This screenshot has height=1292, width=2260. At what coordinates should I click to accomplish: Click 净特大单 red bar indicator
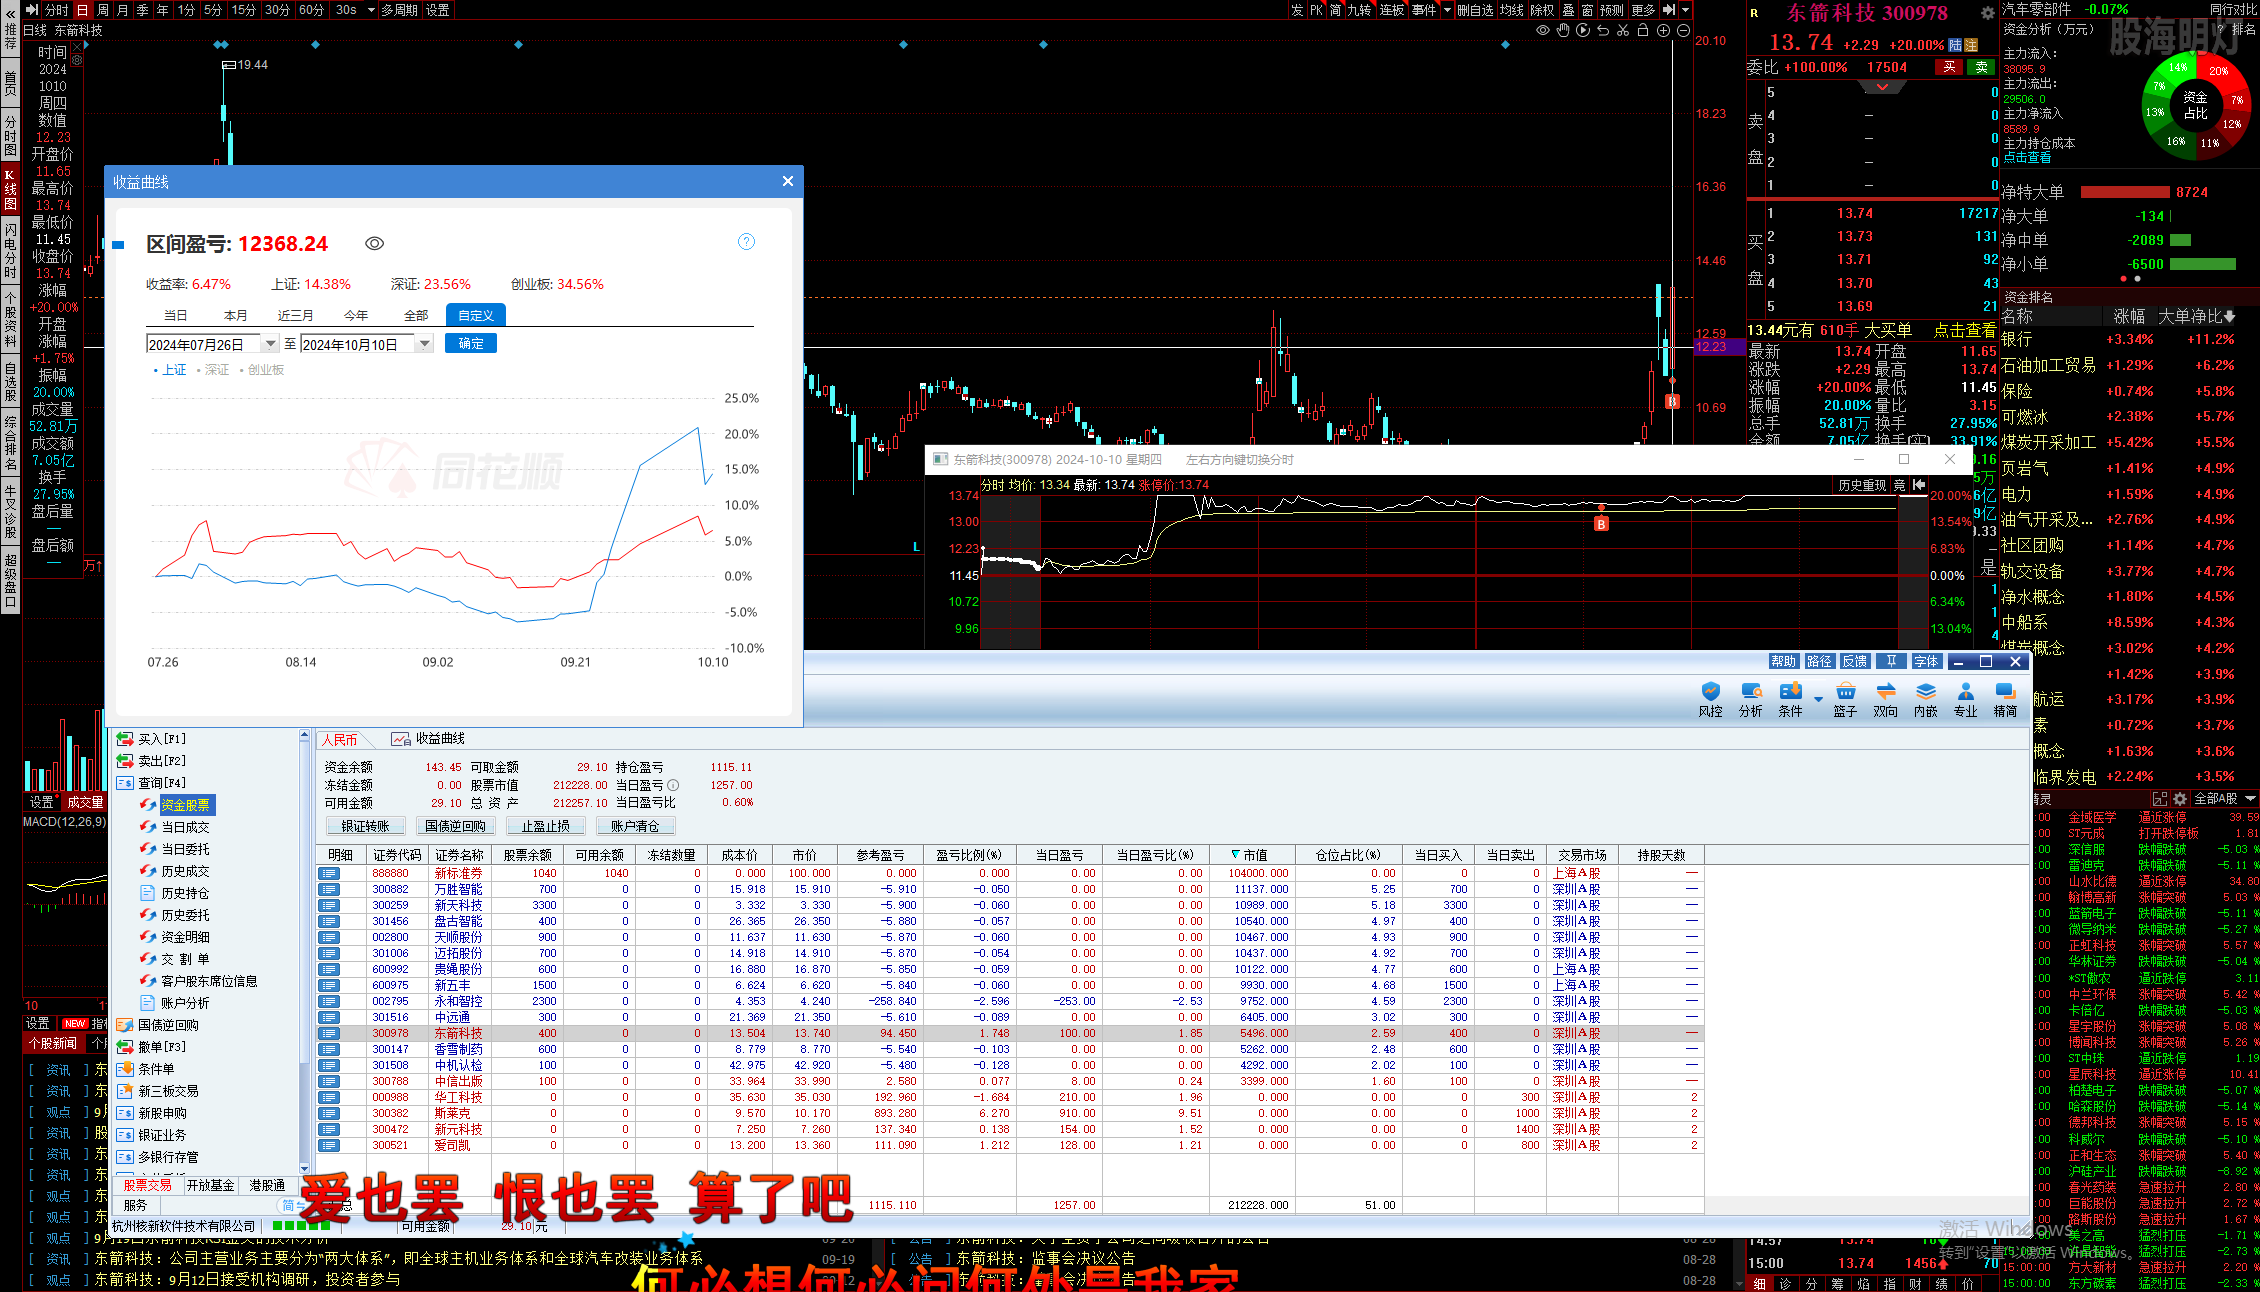point(2126,192)
